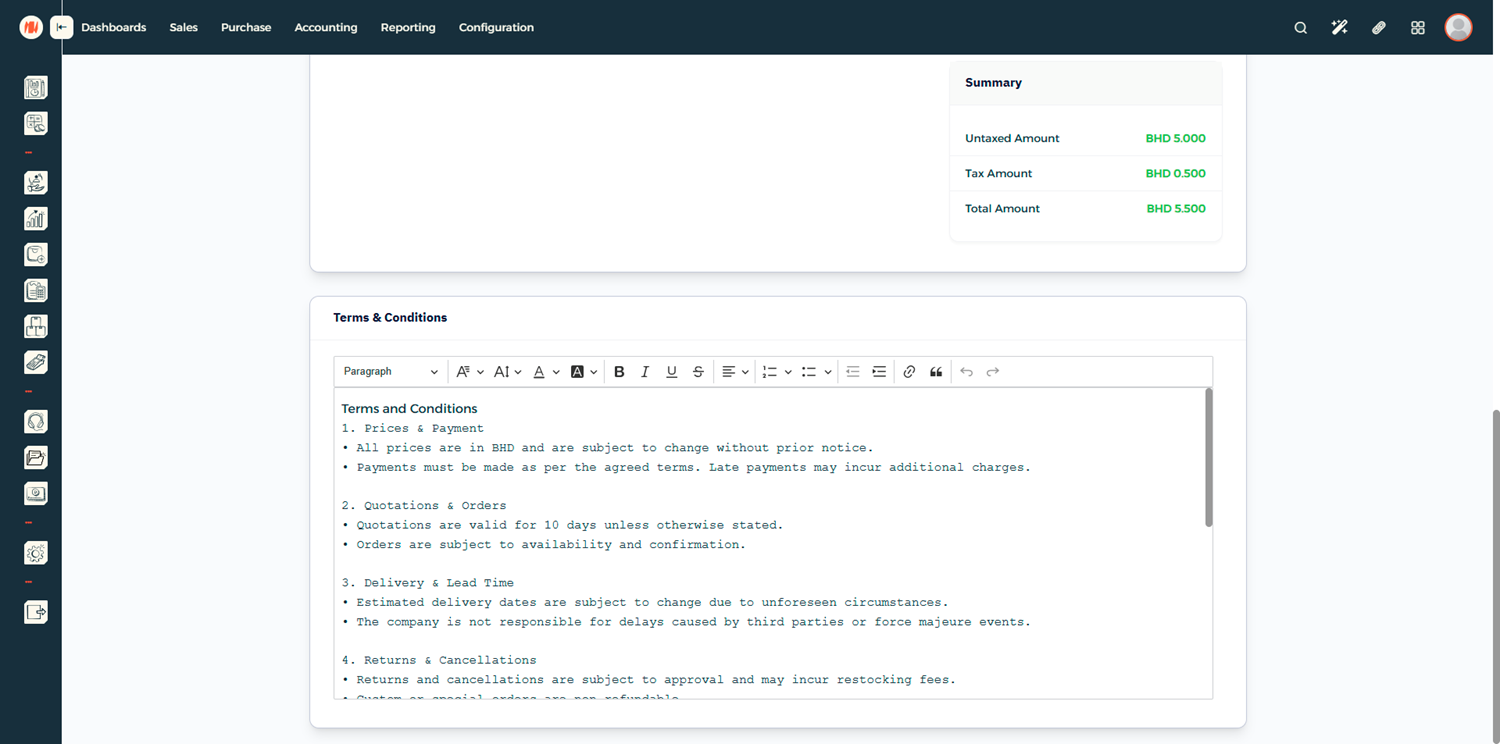Viewport: 1500px width, 744px height.
Task: Insert a link from the editor toolbar
Action: (909, 372)
